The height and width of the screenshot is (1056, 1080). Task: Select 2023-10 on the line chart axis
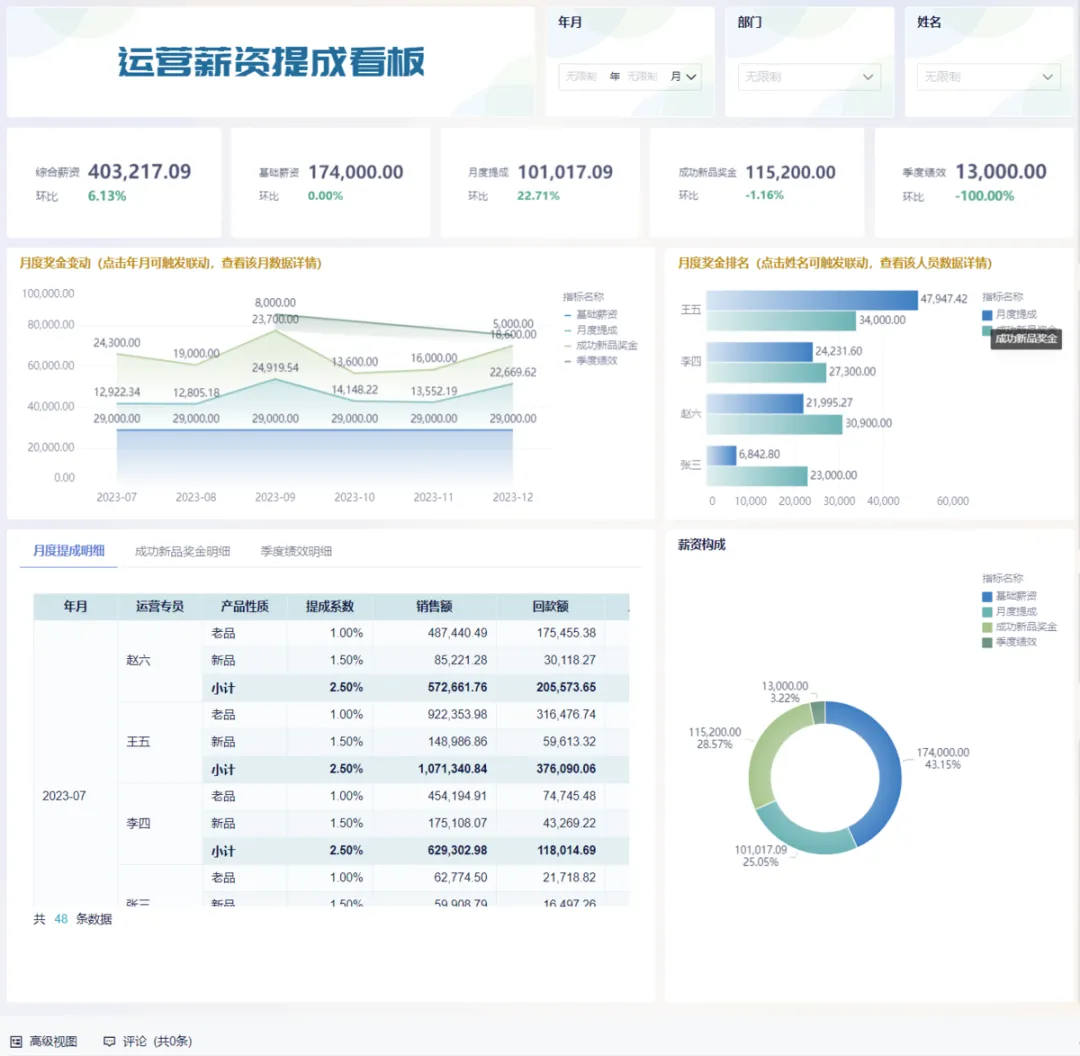point(354,497)
